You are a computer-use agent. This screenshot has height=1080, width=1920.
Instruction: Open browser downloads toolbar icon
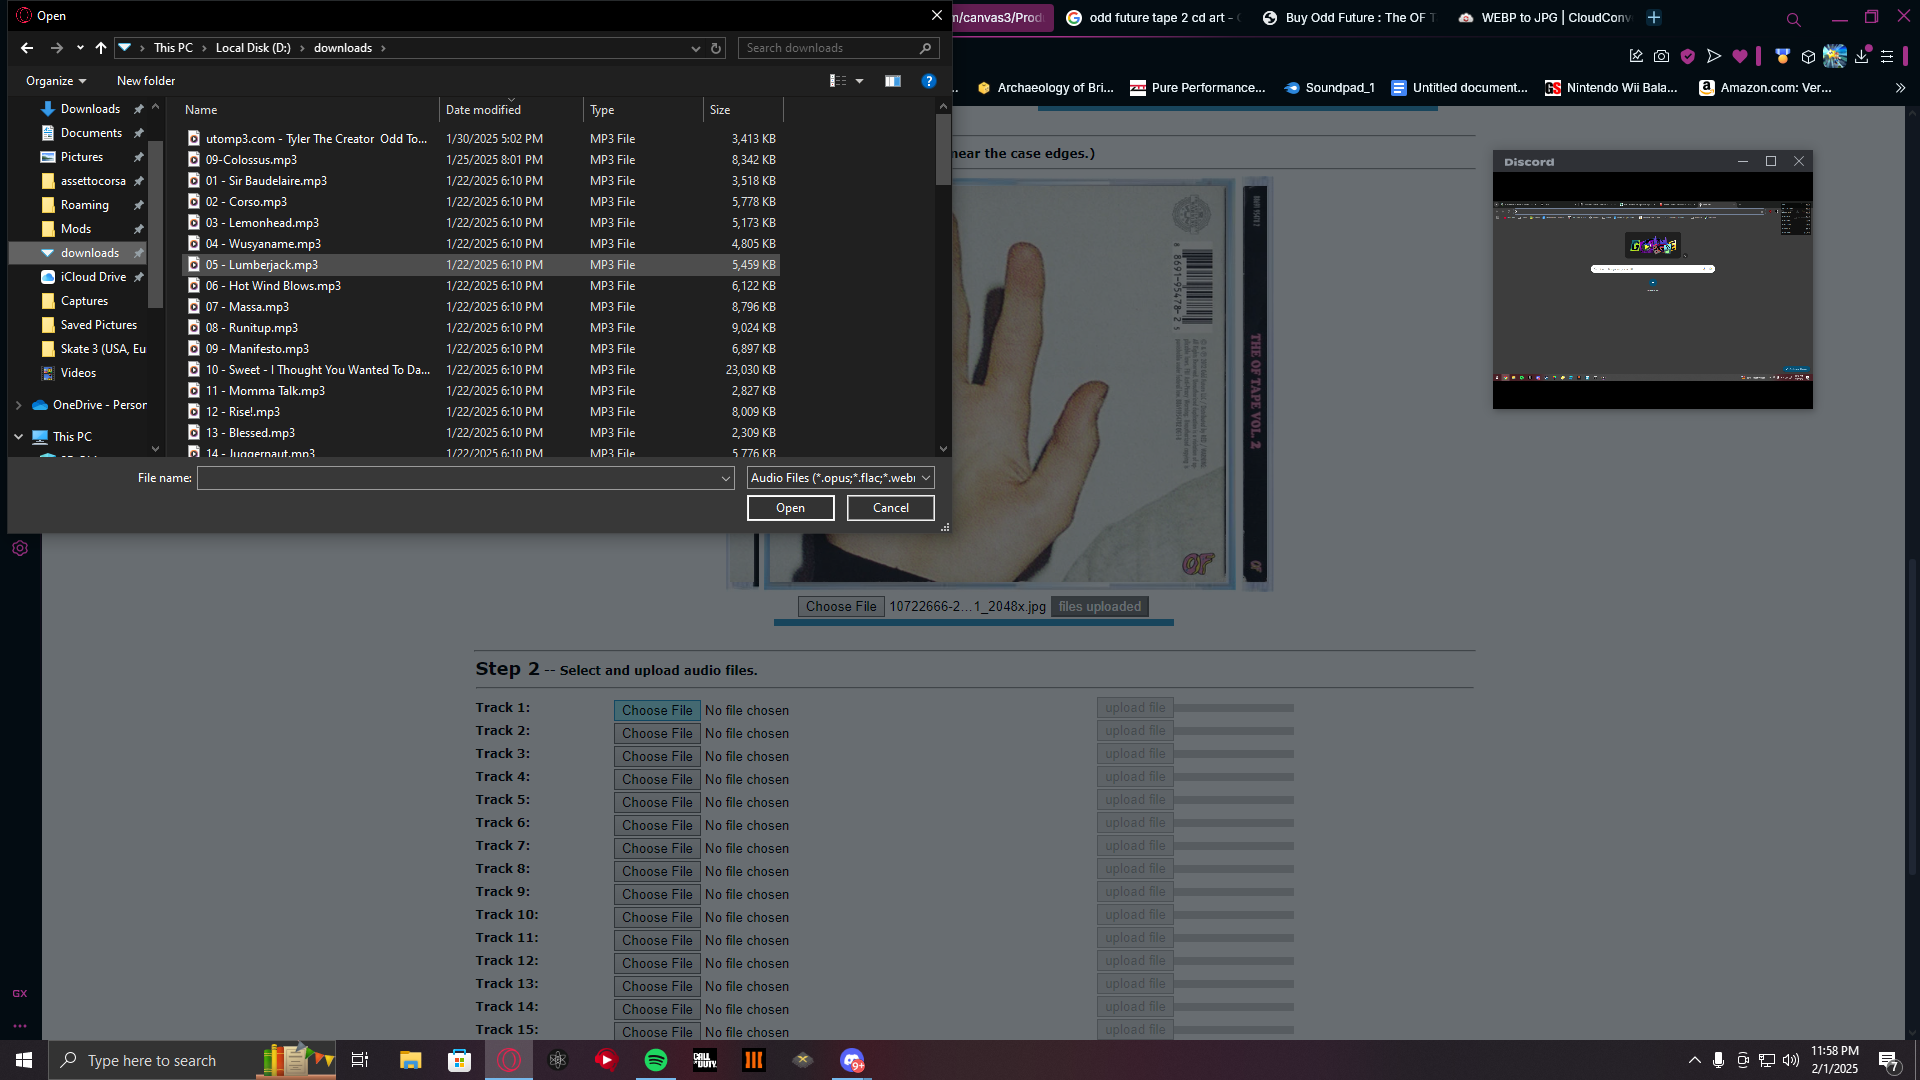click(1861, 57)
